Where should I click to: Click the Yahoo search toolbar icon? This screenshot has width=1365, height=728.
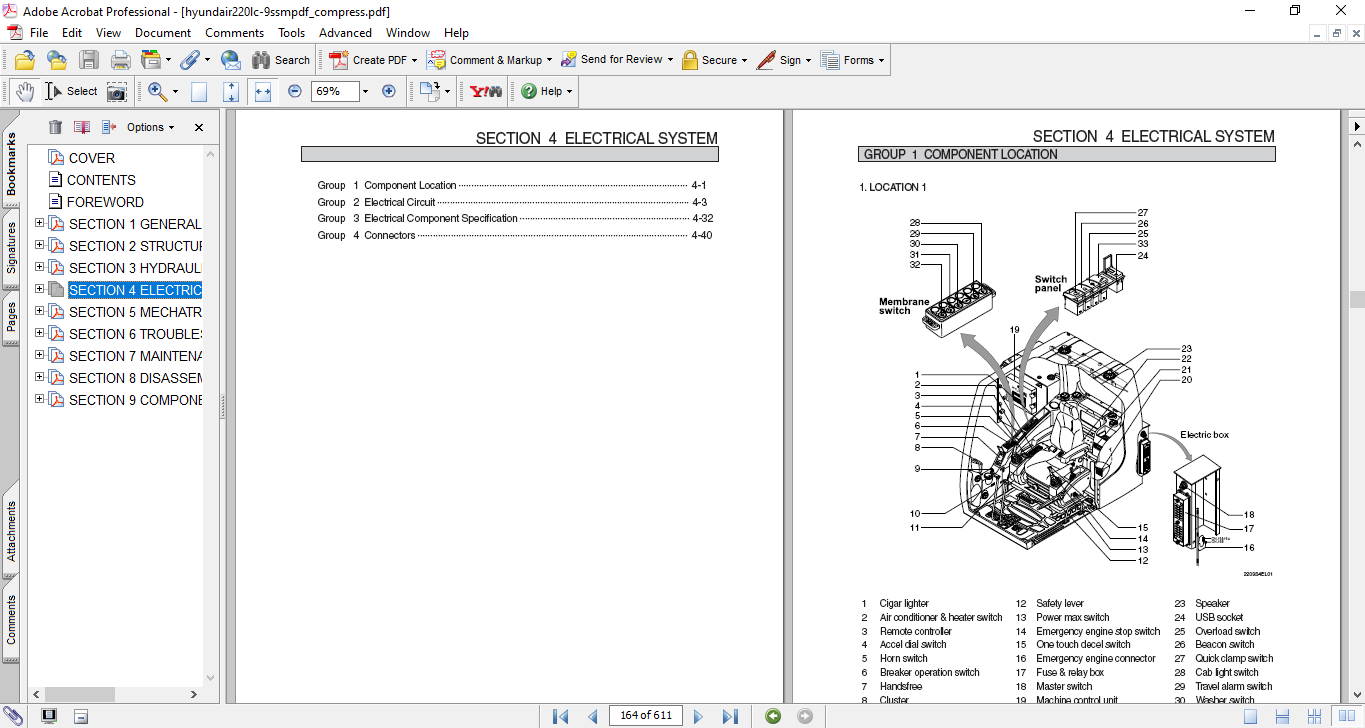486,91
